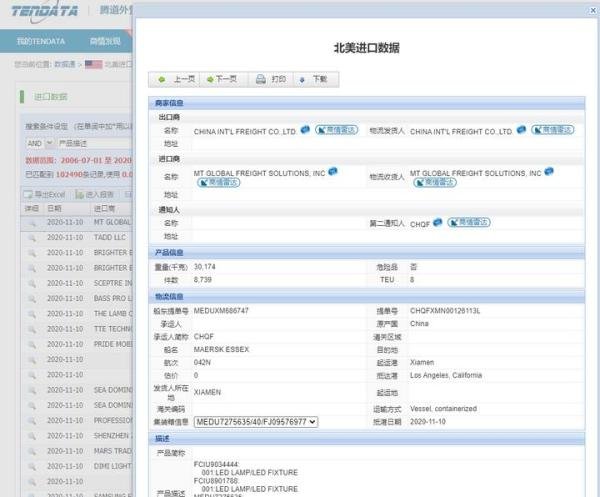Open detail magnifier for MARS TRAD row
Image resolution: width=600 pixels, height=497 pixels.
click(x=32, y=451)
